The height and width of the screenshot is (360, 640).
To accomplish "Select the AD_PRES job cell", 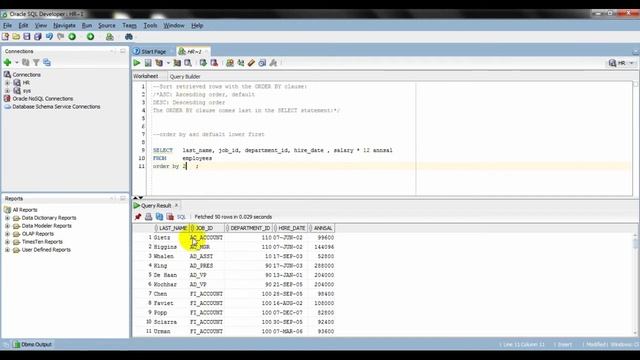I will (x=207, y=266).
